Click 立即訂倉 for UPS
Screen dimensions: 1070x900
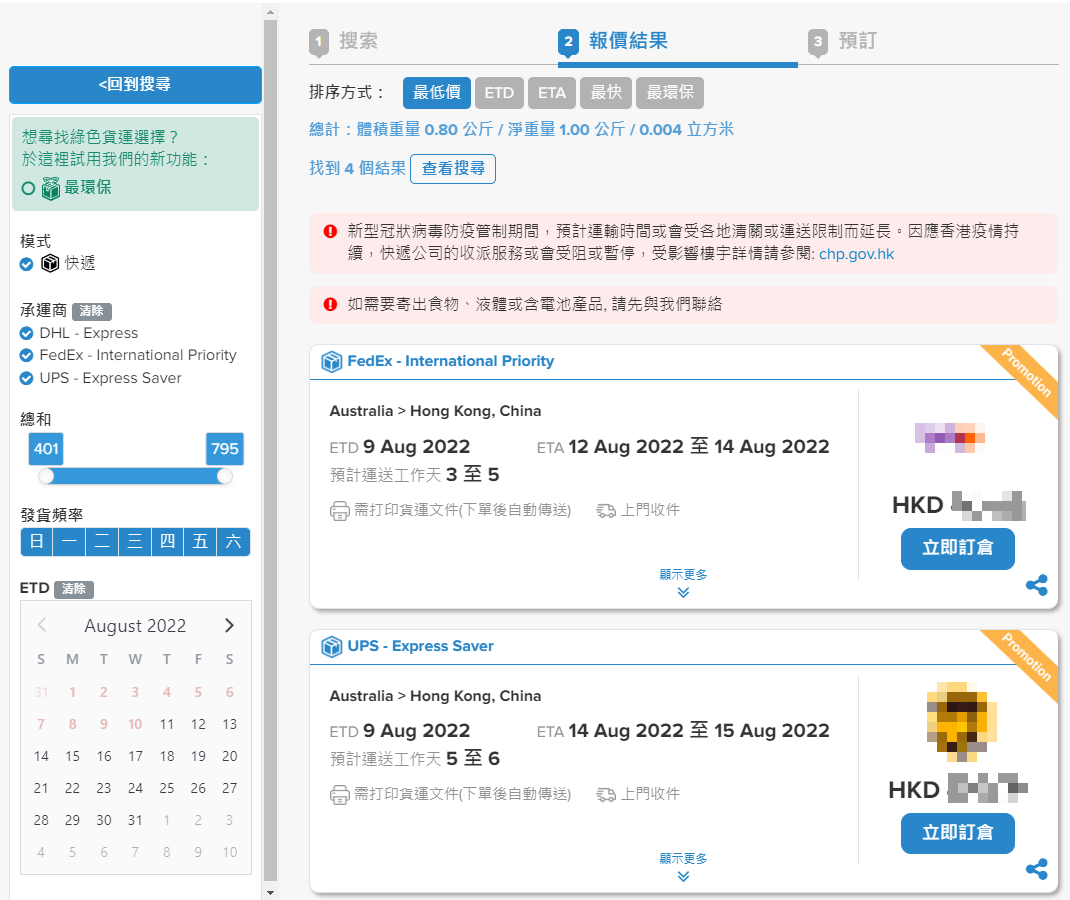[x=957, y=833]
